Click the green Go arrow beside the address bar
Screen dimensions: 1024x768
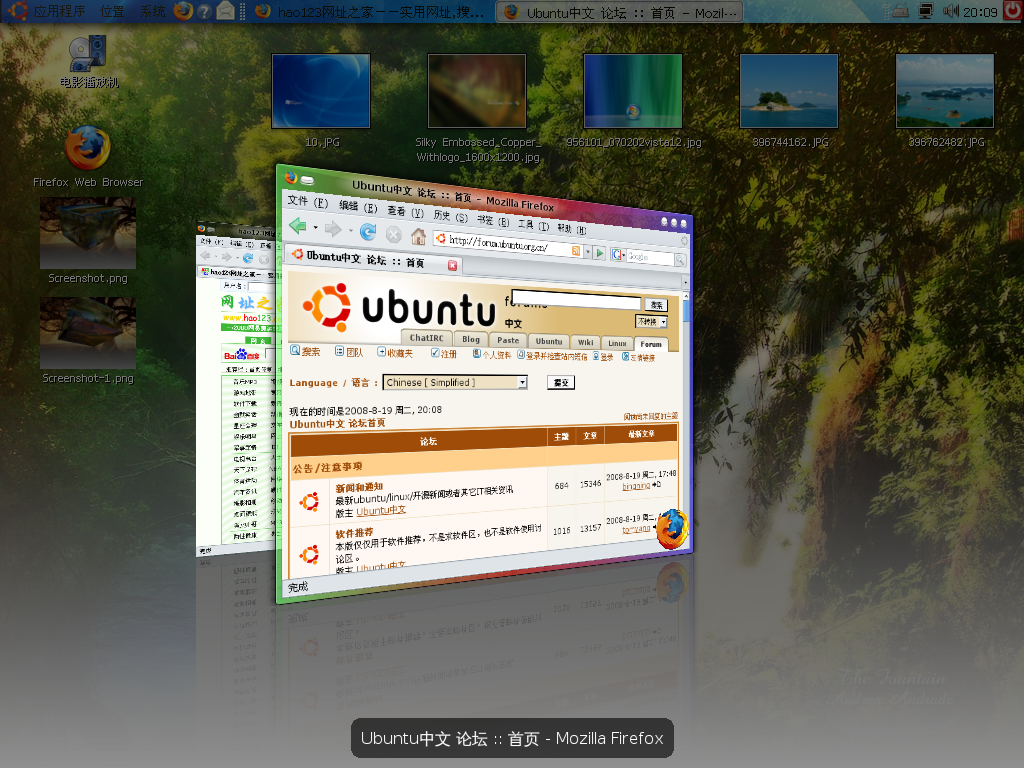pos(599,253)
